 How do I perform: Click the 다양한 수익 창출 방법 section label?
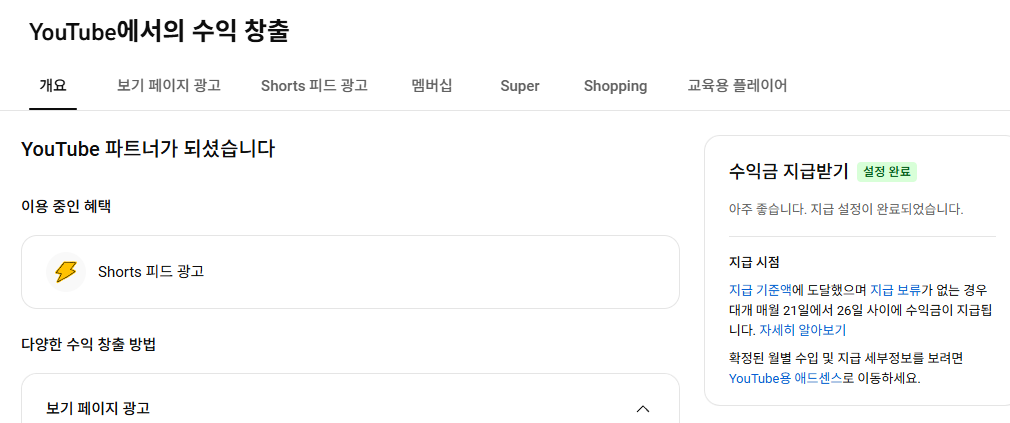[88, 345]
